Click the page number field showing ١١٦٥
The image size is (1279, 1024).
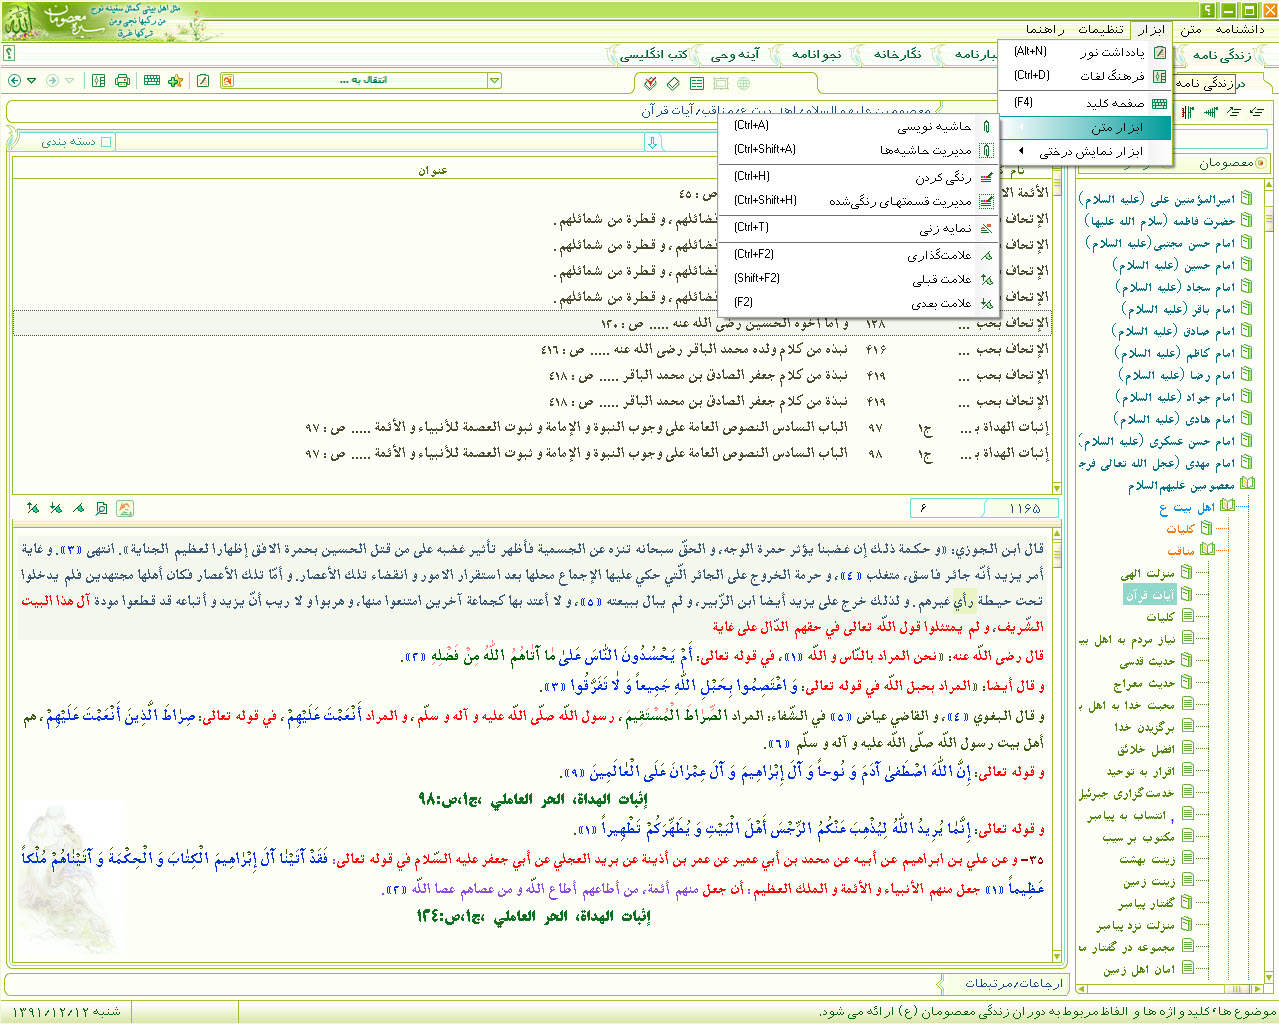(x=1024, y=508)
